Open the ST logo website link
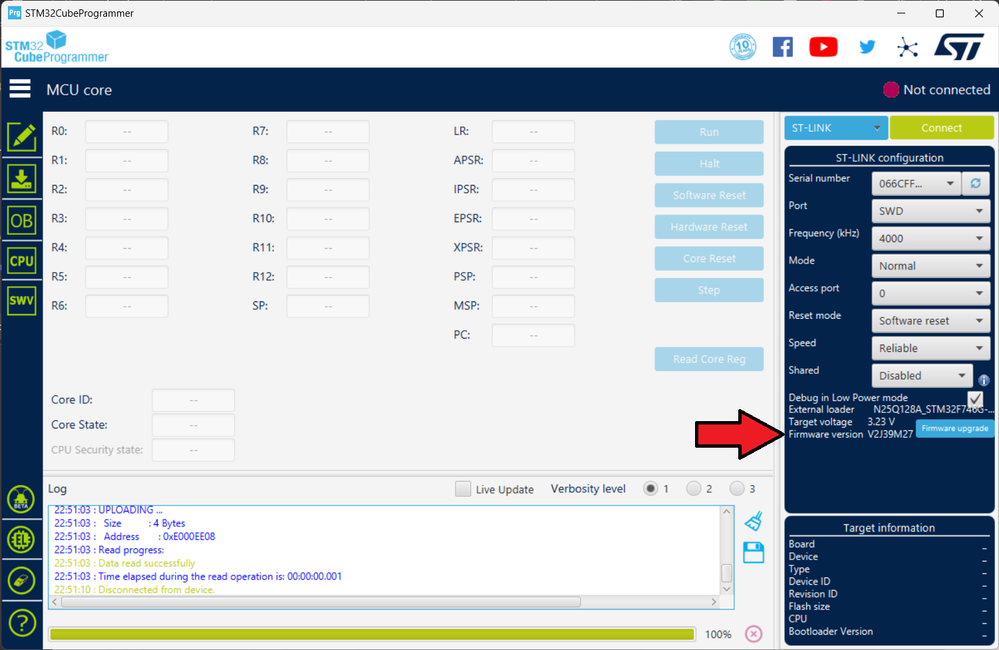 point(959,47)
